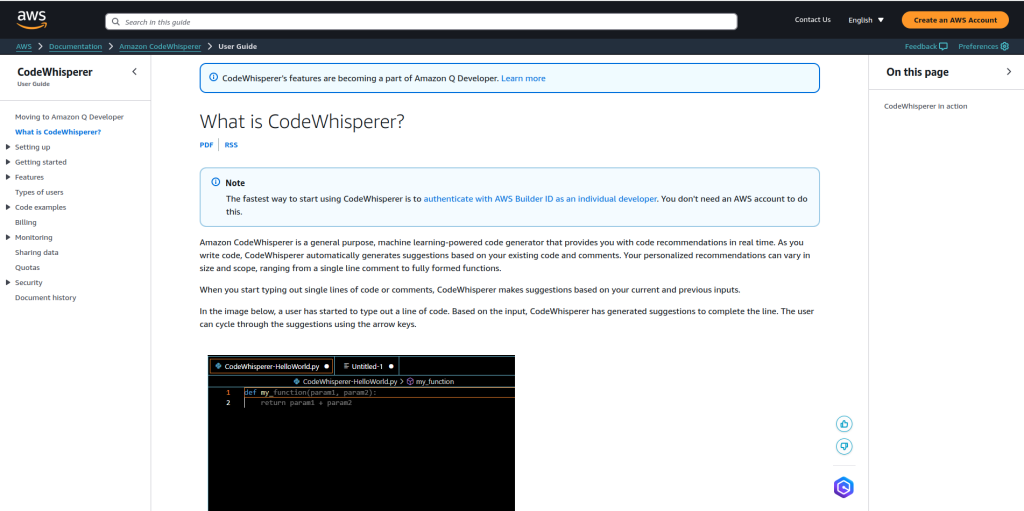
Task: Click the search in this guide field
Action: (421, 21)
